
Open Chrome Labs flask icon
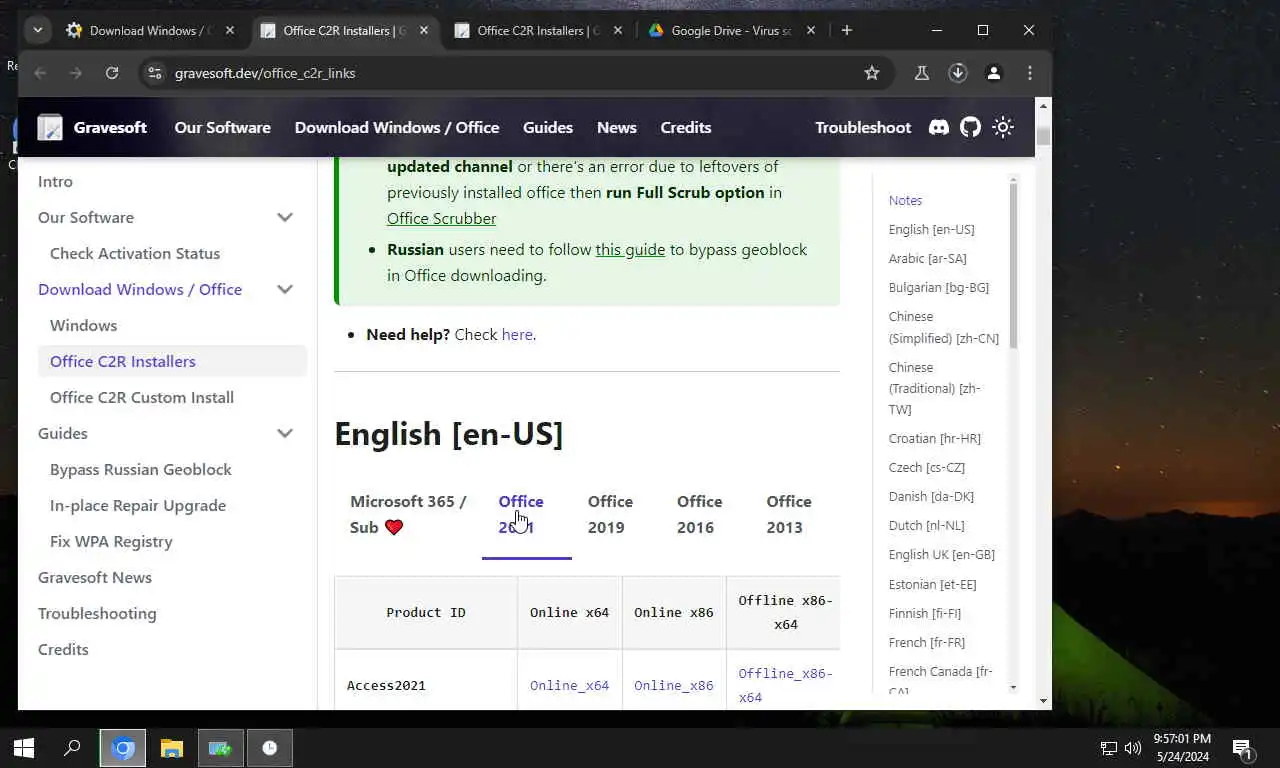pos(922,73)
